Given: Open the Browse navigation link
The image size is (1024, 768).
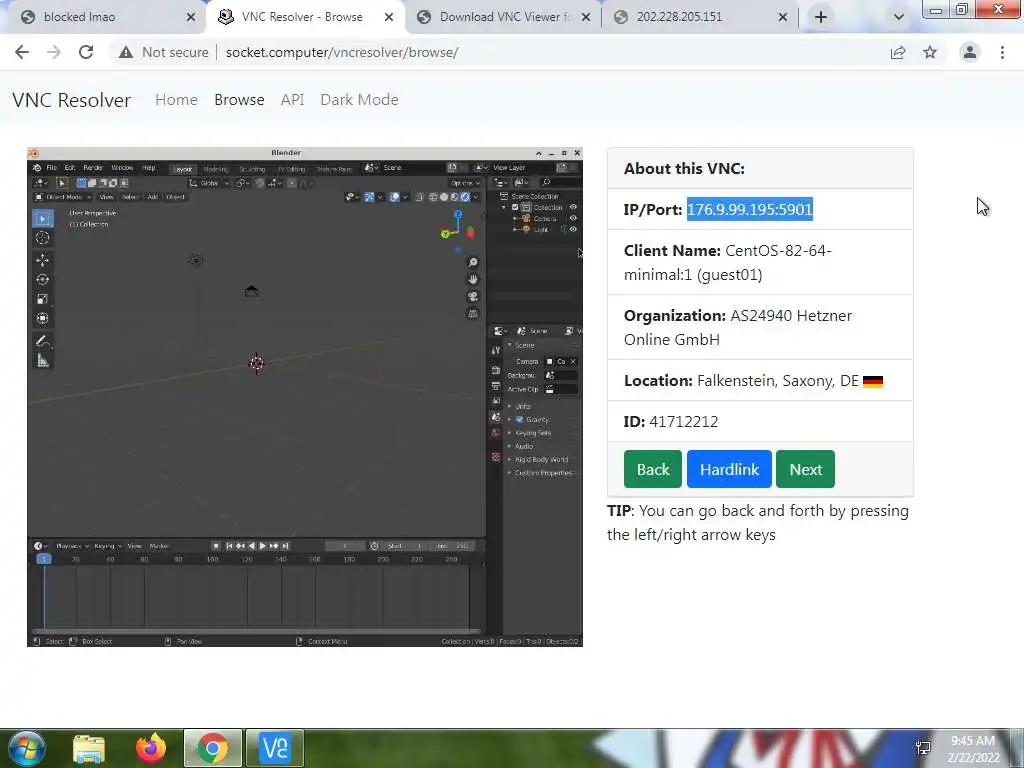Looking at the screenshot, I should pyautogui.click(x=239, y=100).
